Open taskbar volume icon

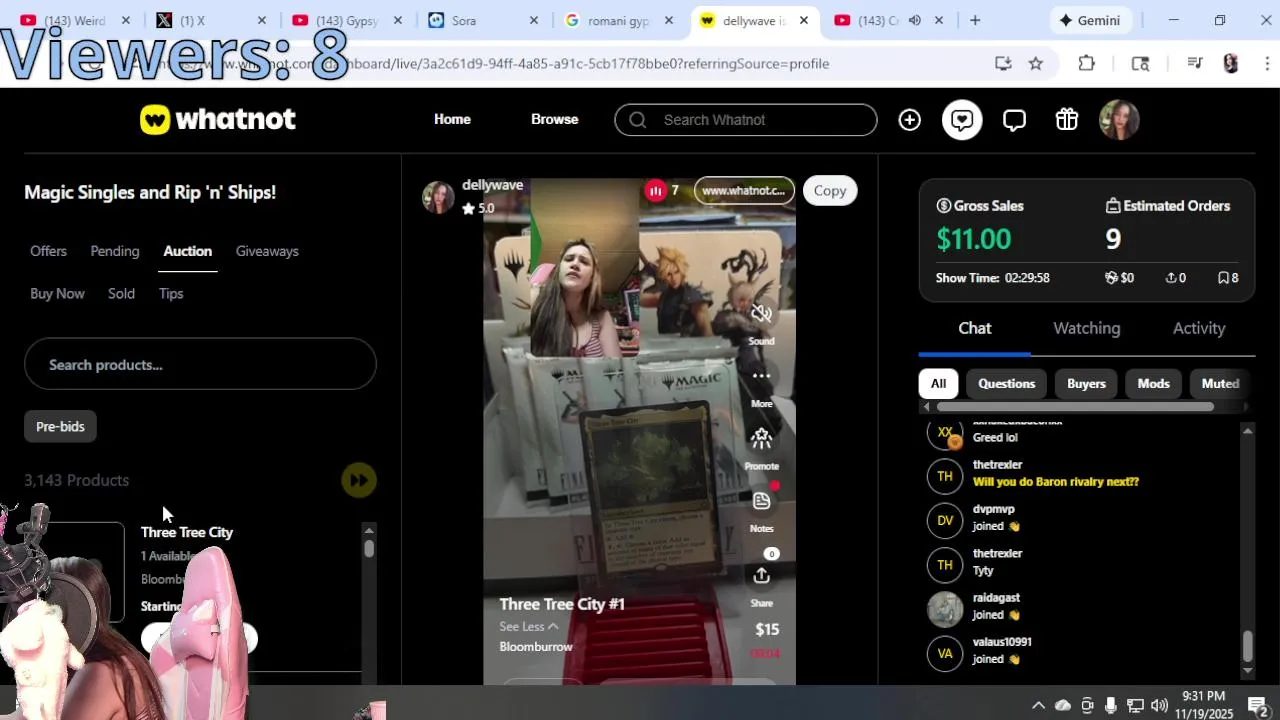click(x=1159, y=705)
